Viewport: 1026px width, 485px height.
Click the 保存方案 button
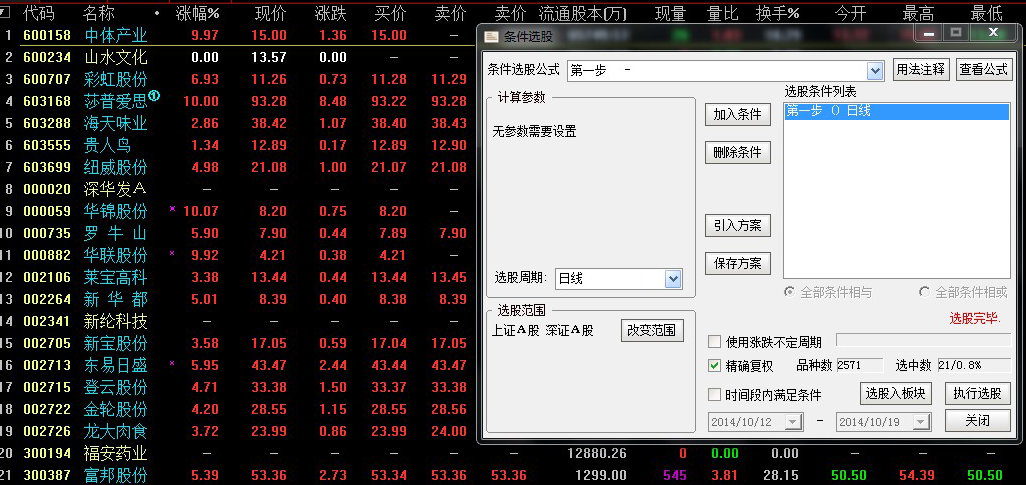click(x=737, y=263)
